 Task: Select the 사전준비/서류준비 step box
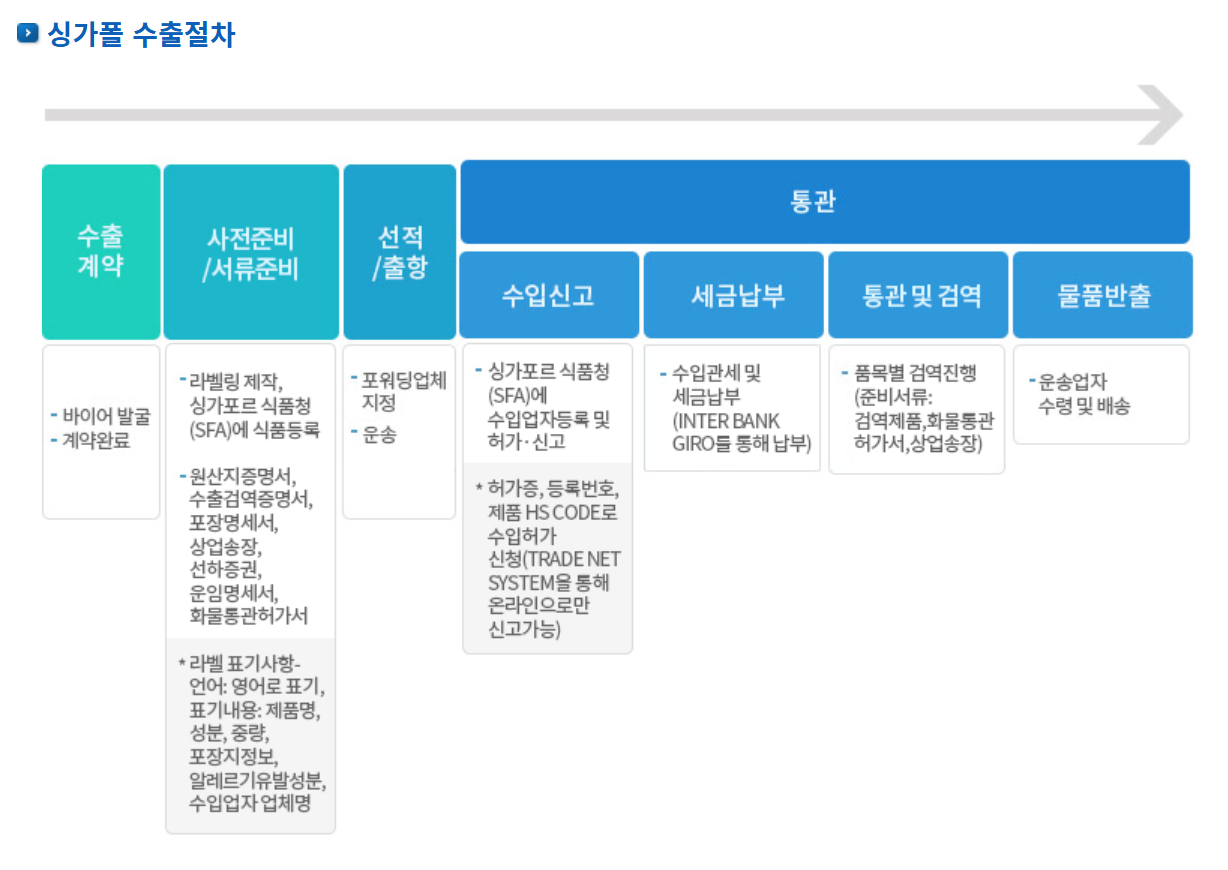[251, 252]
